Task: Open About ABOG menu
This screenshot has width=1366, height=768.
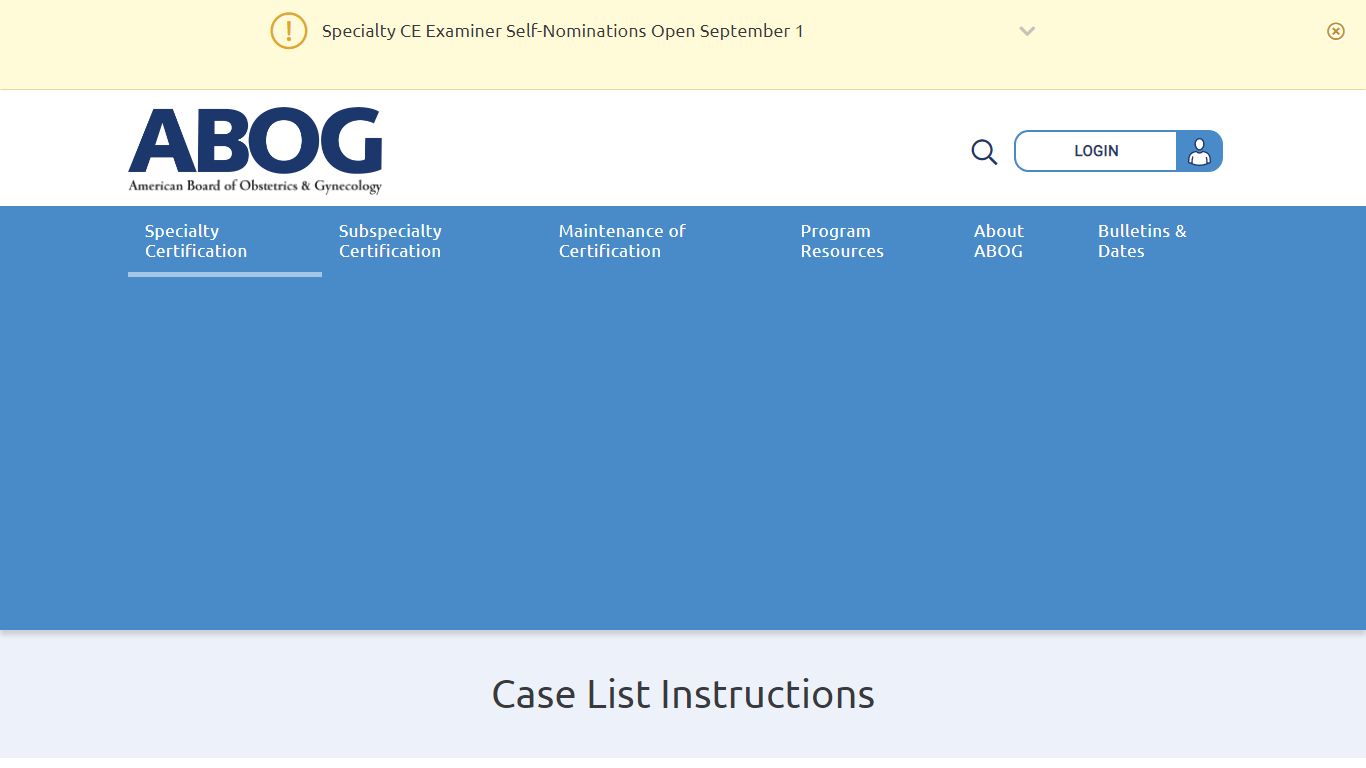Action: click(999, 241)
